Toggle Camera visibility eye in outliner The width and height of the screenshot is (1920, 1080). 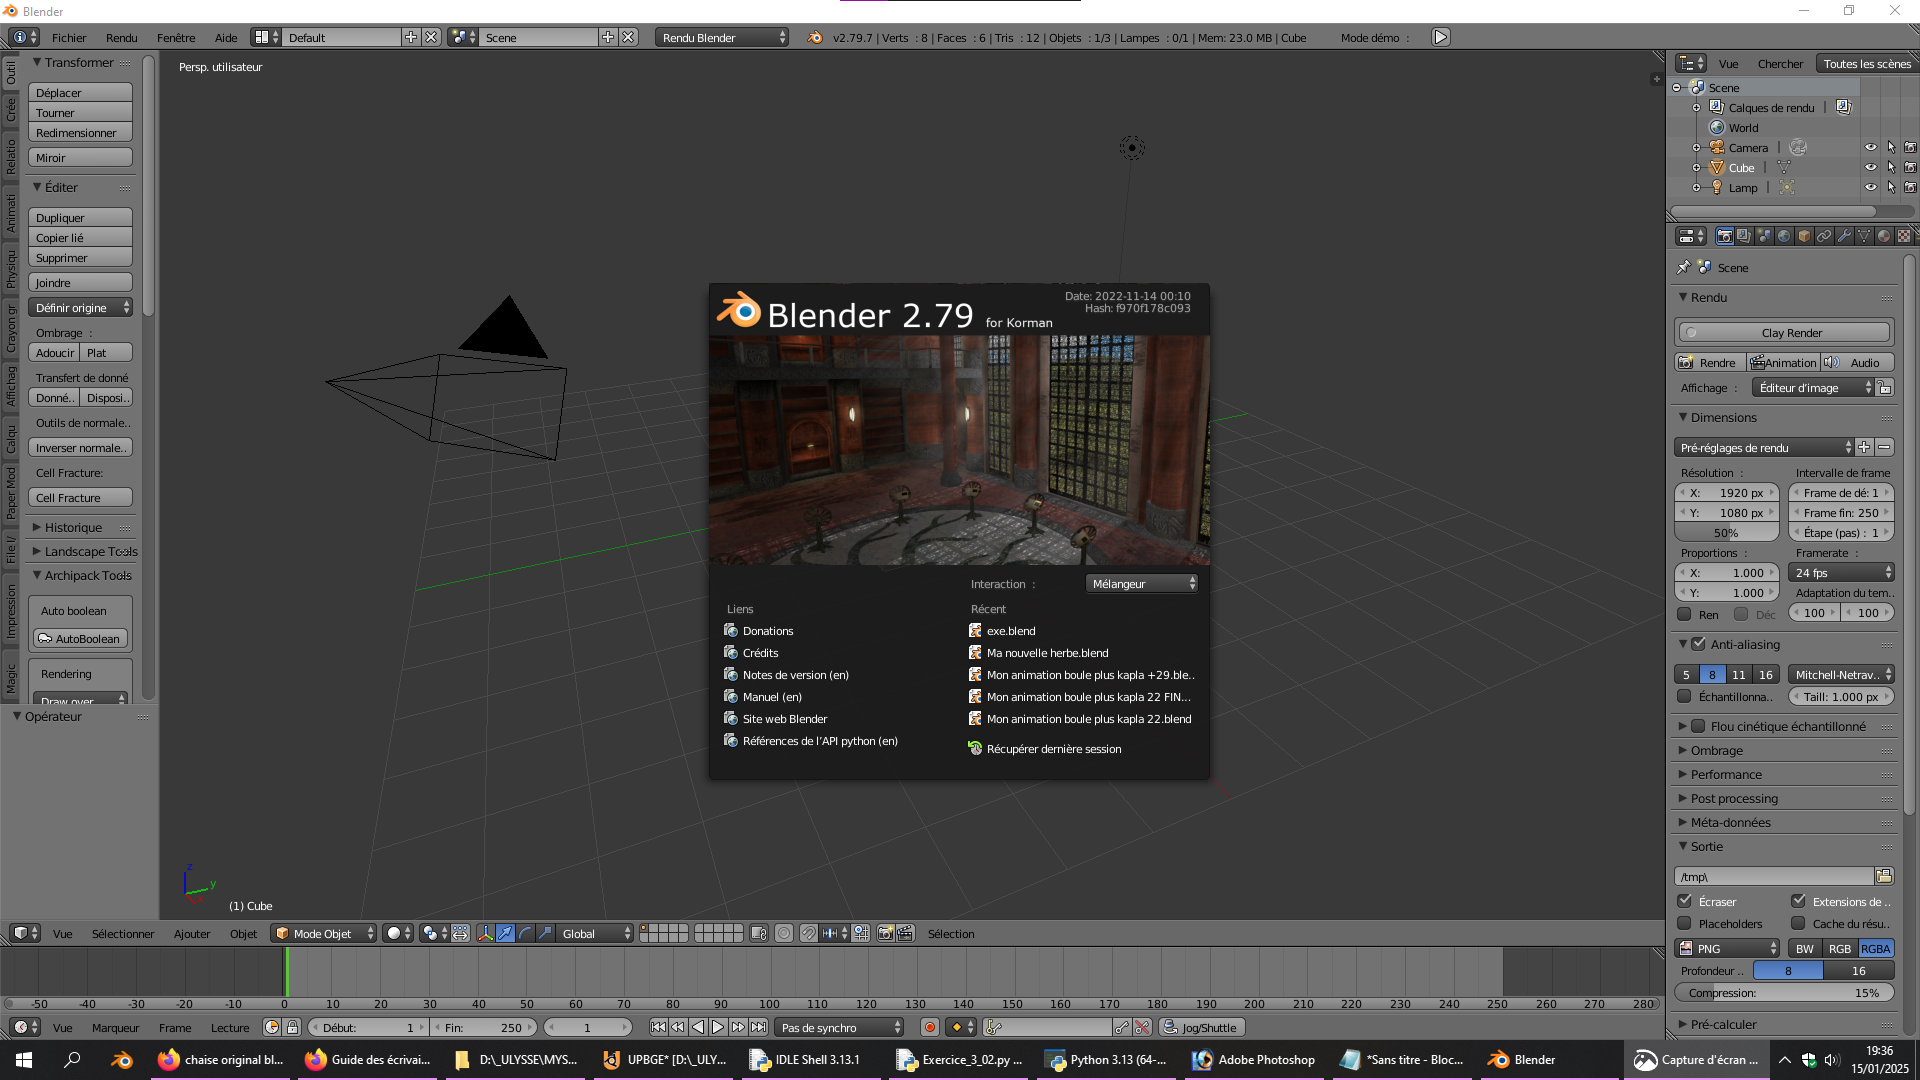click(x=1871, y=147)
